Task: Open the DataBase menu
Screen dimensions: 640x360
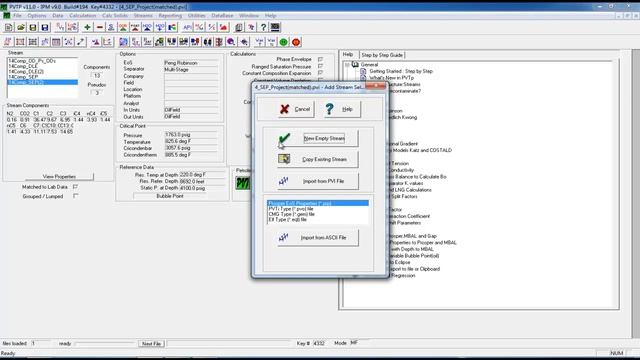Action: (x=222, y=16)
